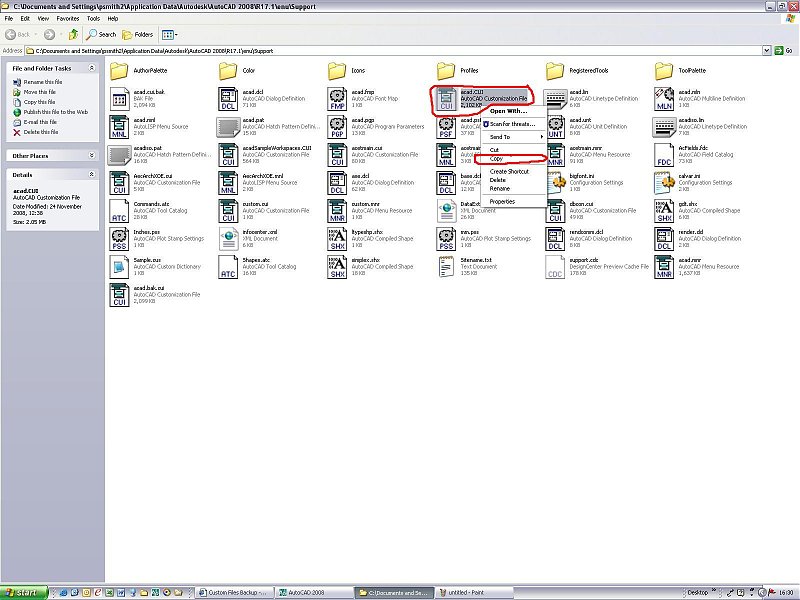Open the Views dropdown button
Screen dimensions: 800x600
(169, 35)
